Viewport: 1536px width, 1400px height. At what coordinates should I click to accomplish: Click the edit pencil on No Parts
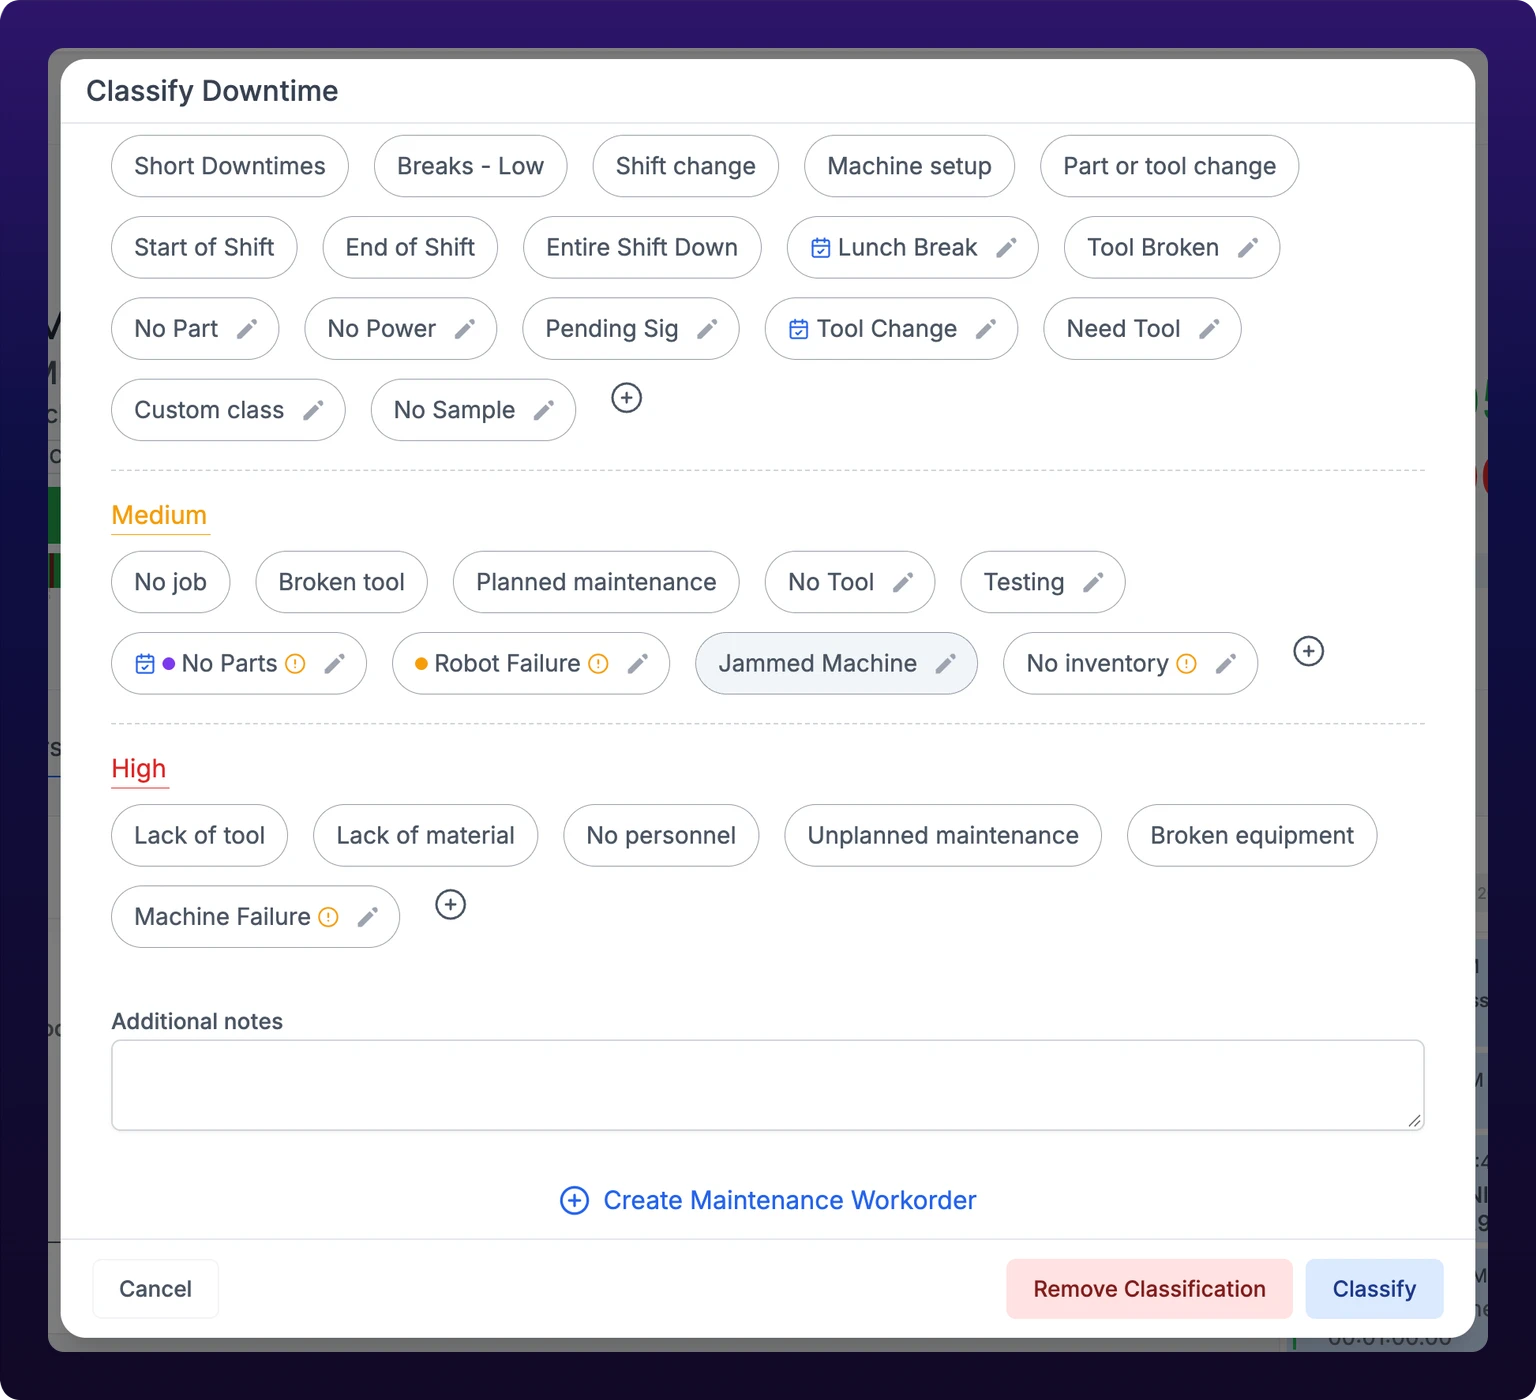click(335, 663)
